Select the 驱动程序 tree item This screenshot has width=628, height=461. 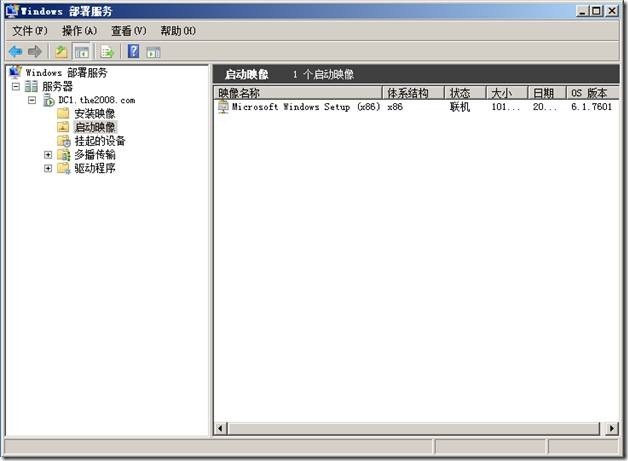(95, 168)
